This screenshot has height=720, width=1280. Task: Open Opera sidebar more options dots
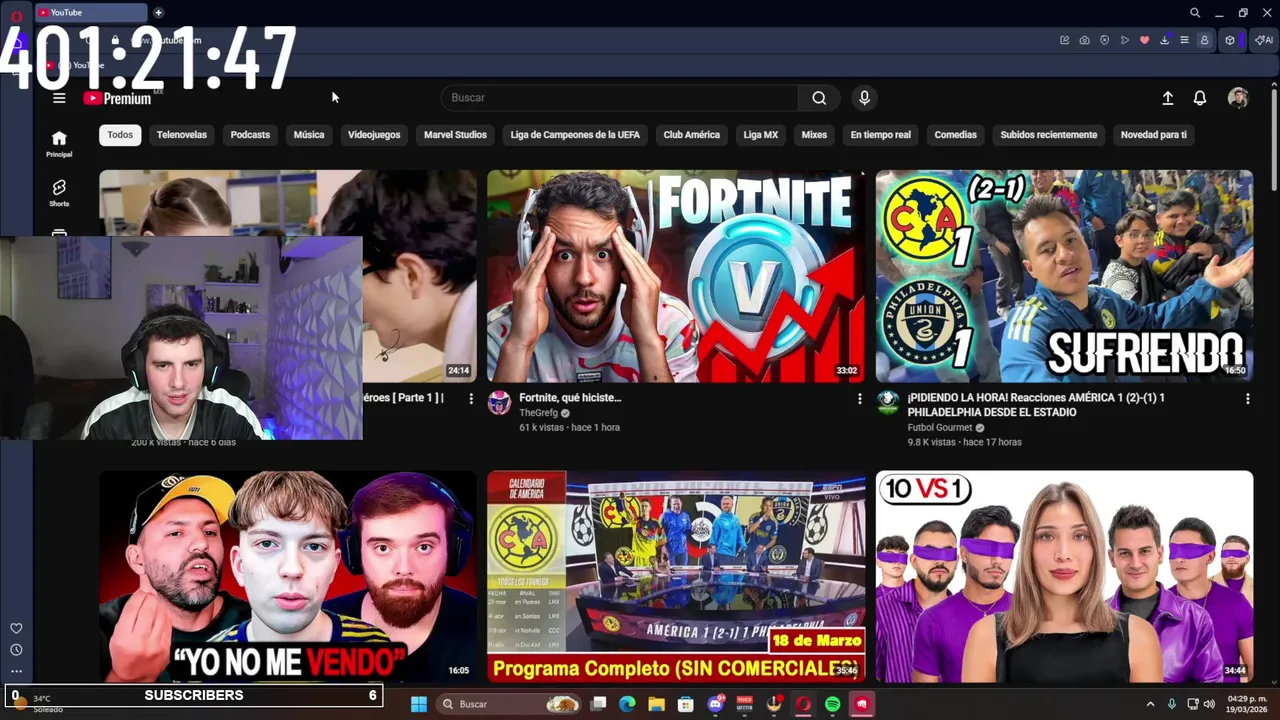16,672
